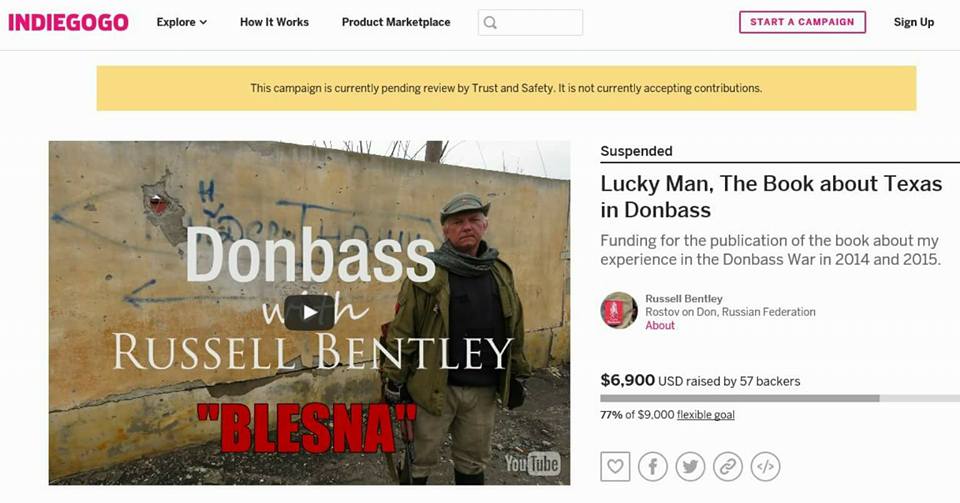The height and width of the screenshot is (503, 960).
Task: Click the Russell Bentley campaigner name
Action: coord(684,299)
